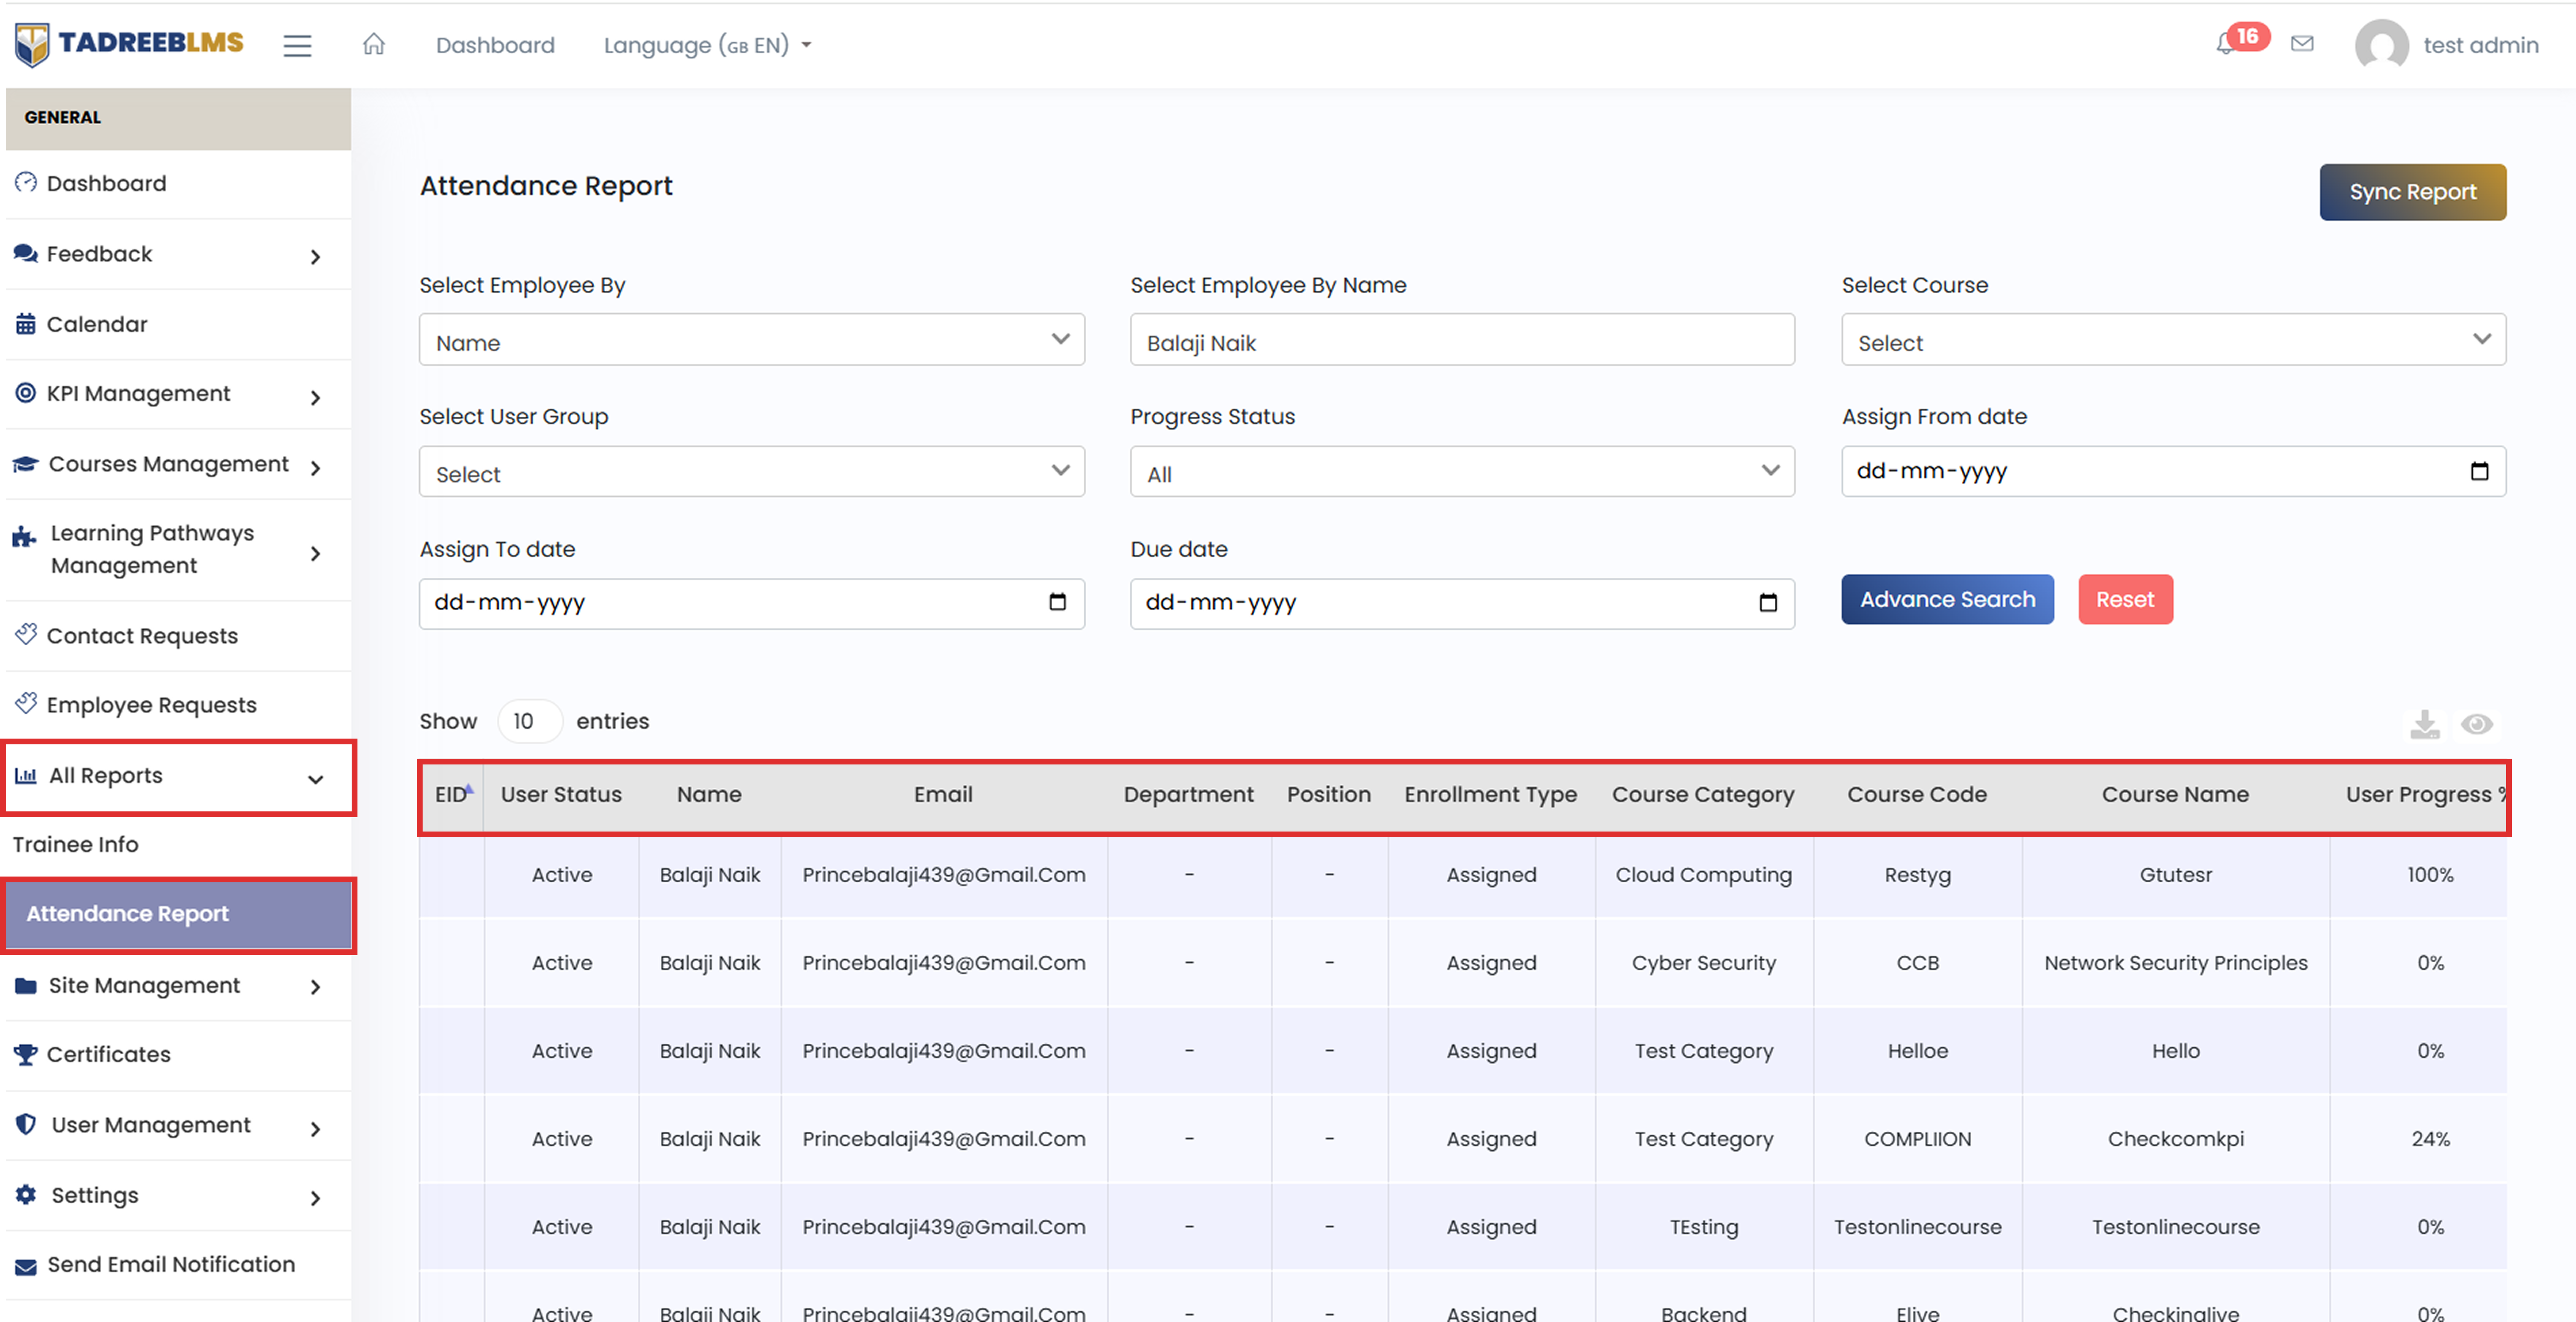Sort by Course Code column header
The width and height of the screenshot is (2576, 1322).
coord(1917,795)
